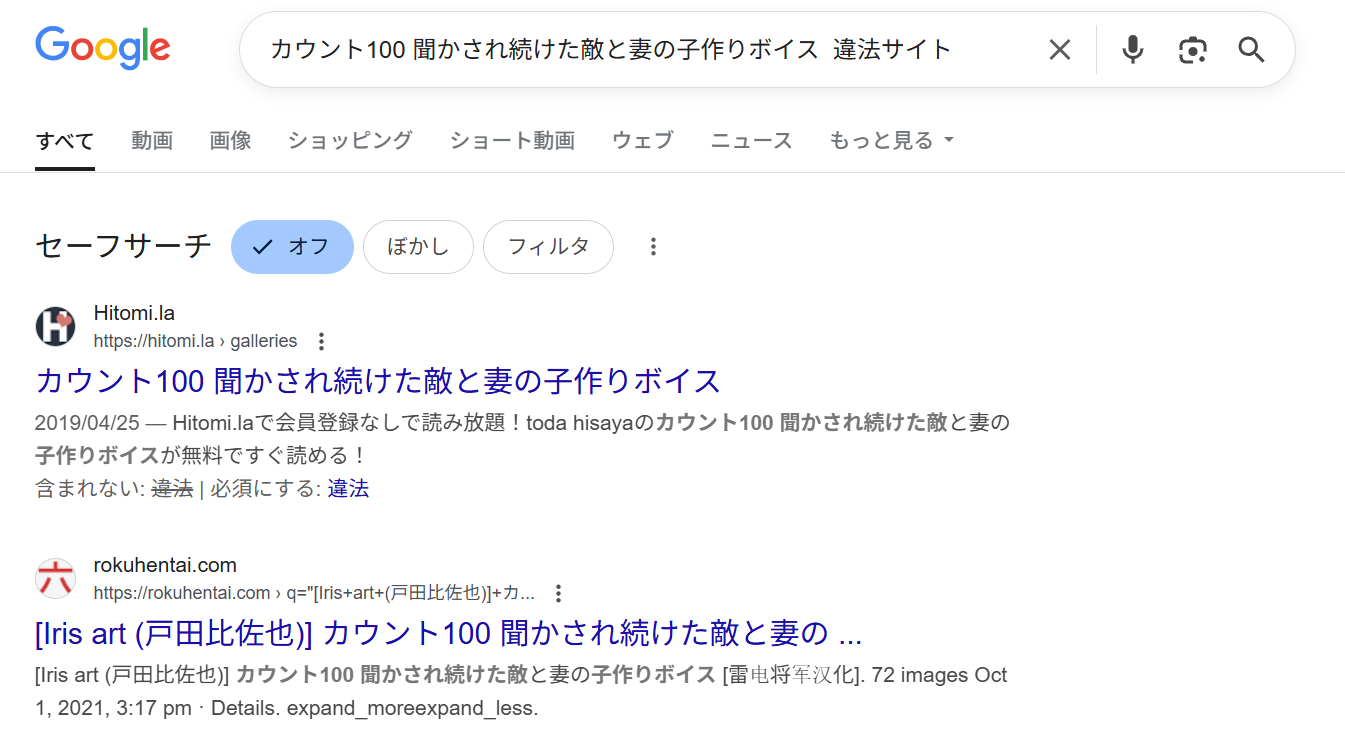1345x745 pixels.
Task: Clear the search query with the X icon
Action: click(1059, 48)
